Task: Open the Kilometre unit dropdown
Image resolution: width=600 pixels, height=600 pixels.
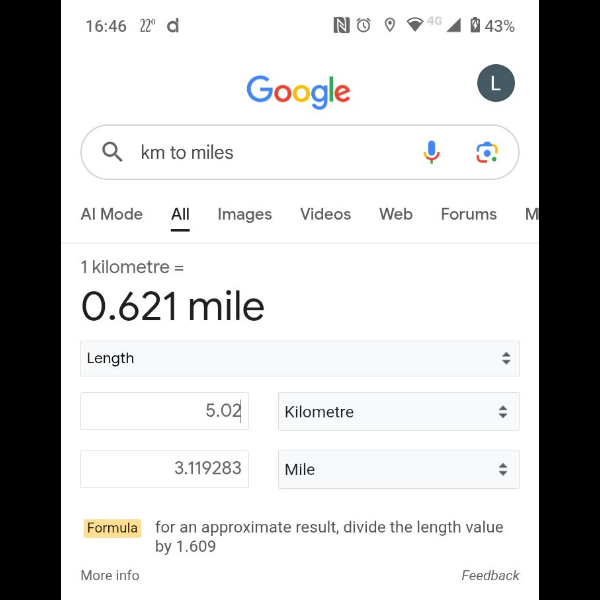Action: (x=398, y=411)
